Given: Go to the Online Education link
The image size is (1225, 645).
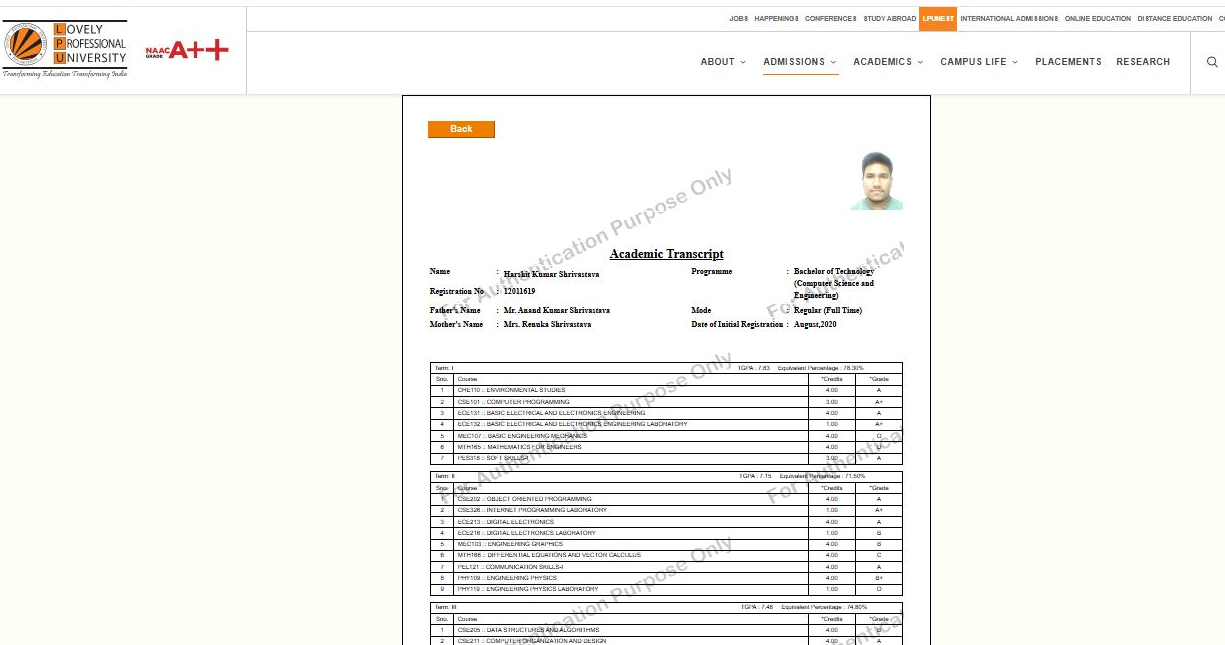Looking at the screenshot, I should 1097,19.
